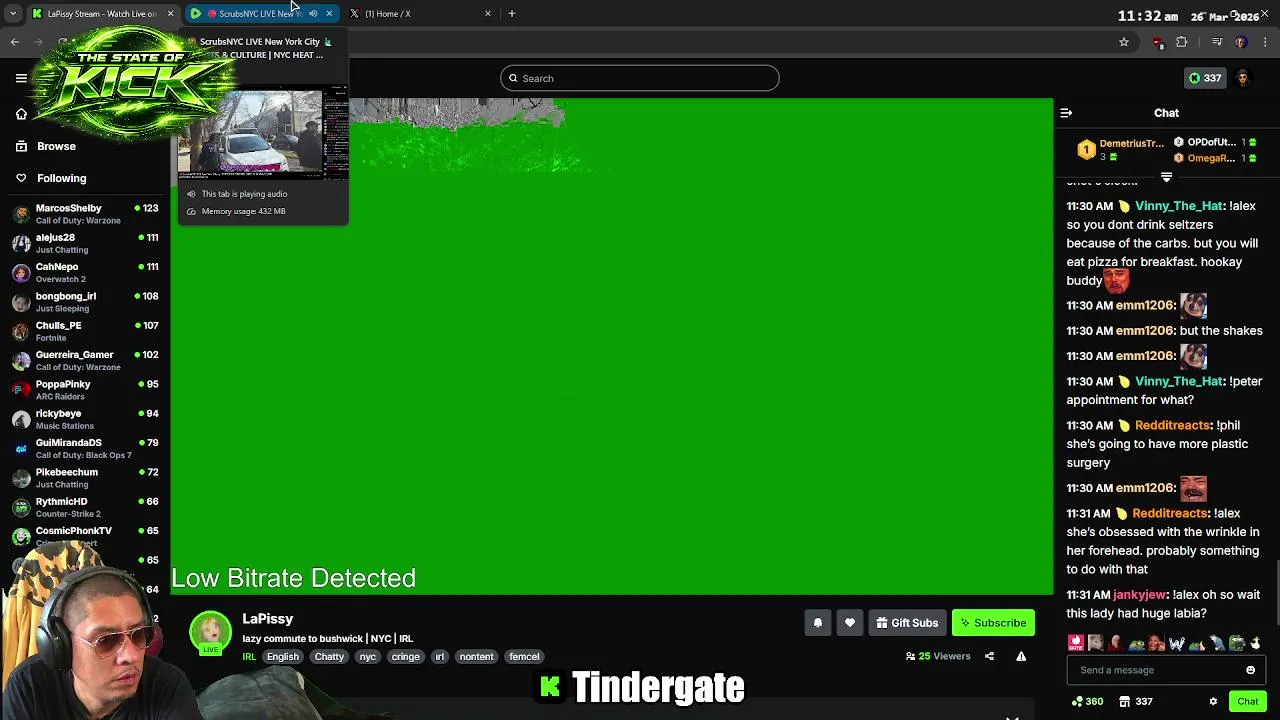Open the Kick hamburger sidebar menu

coord(21,78)
